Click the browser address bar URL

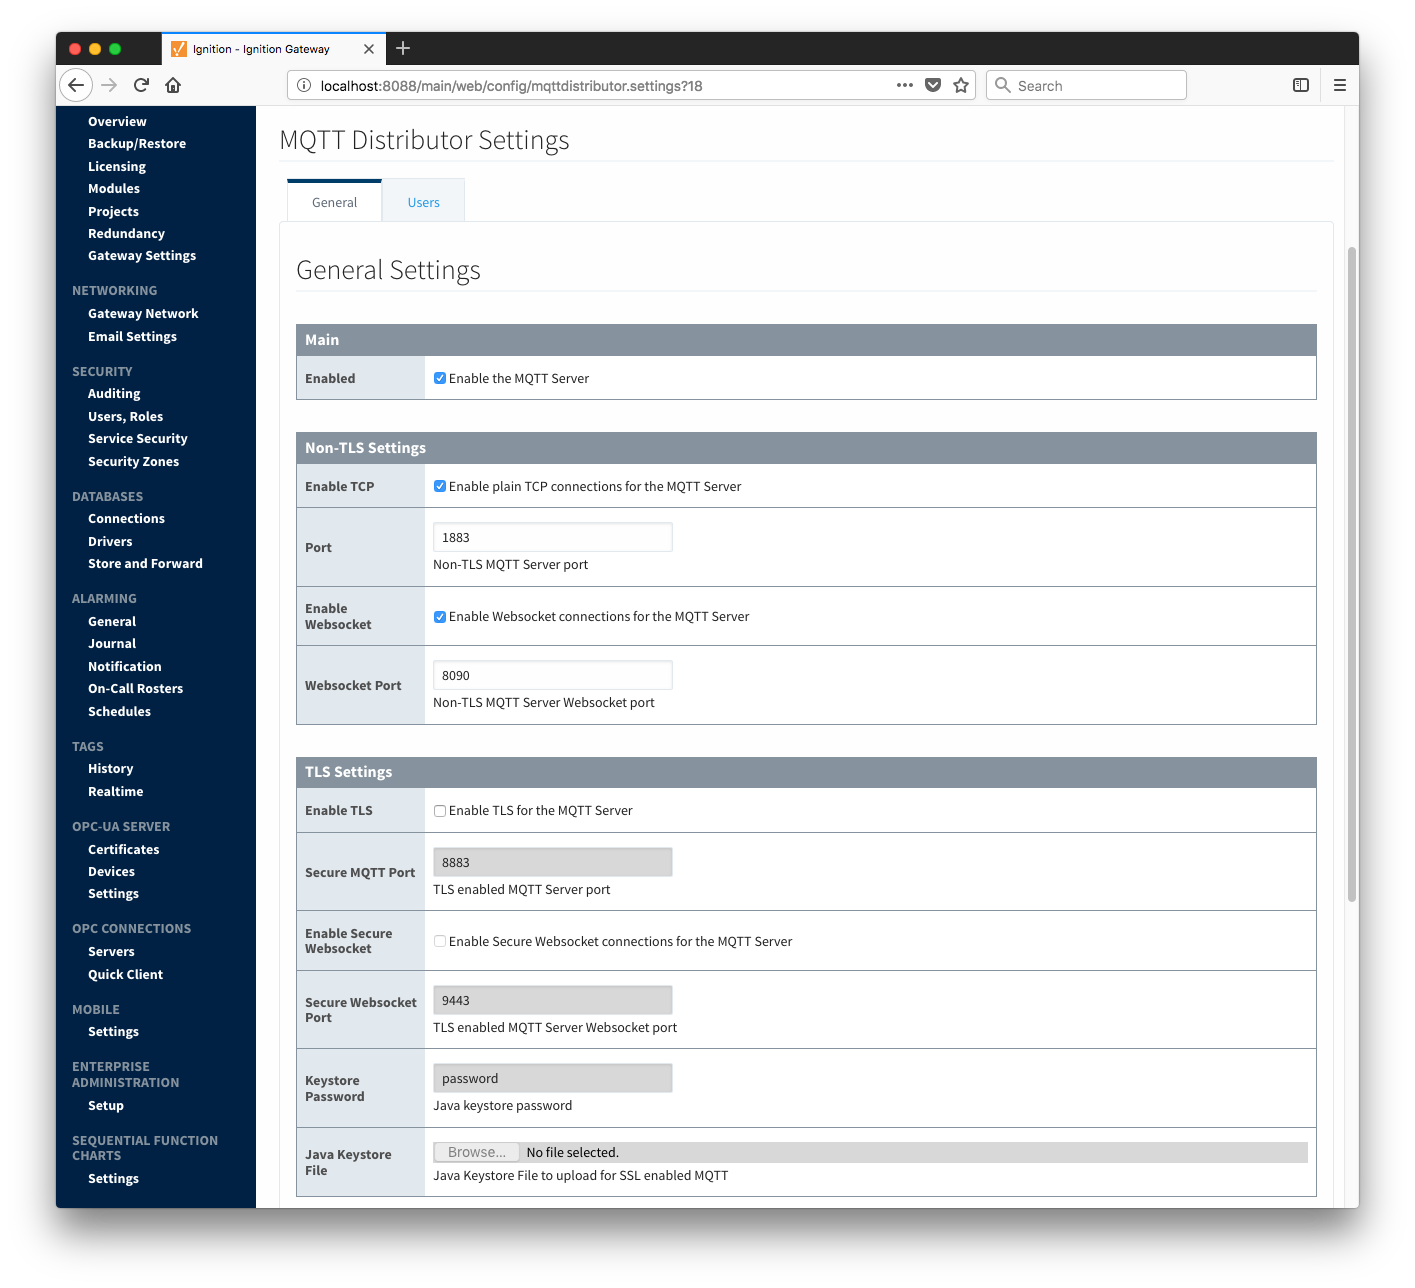point(511,86)
